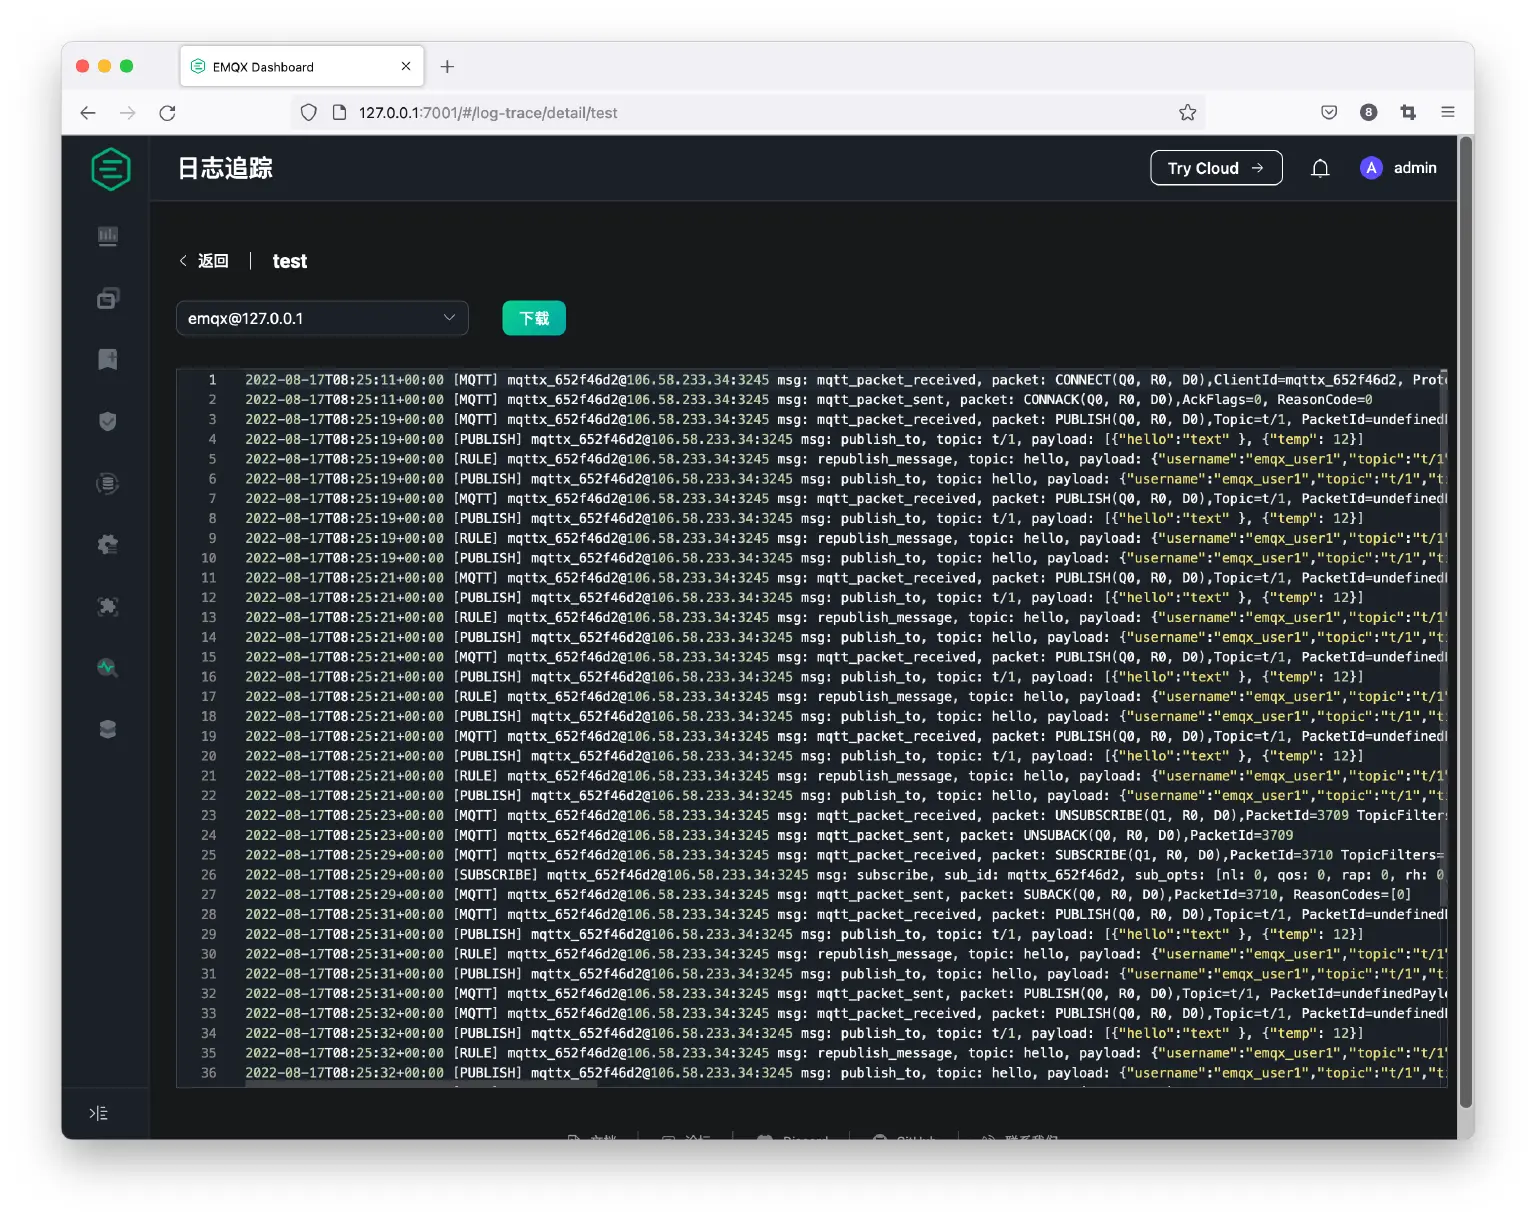Open the emqx@127.0.0.1 node dropdown
This screenshot has width=1536, height=1221.
point(322,318)
